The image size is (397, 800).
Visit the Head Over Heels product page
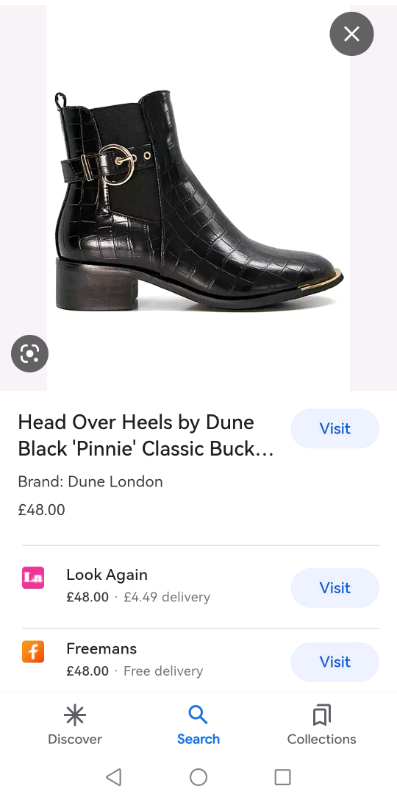(x=335, y=429)
